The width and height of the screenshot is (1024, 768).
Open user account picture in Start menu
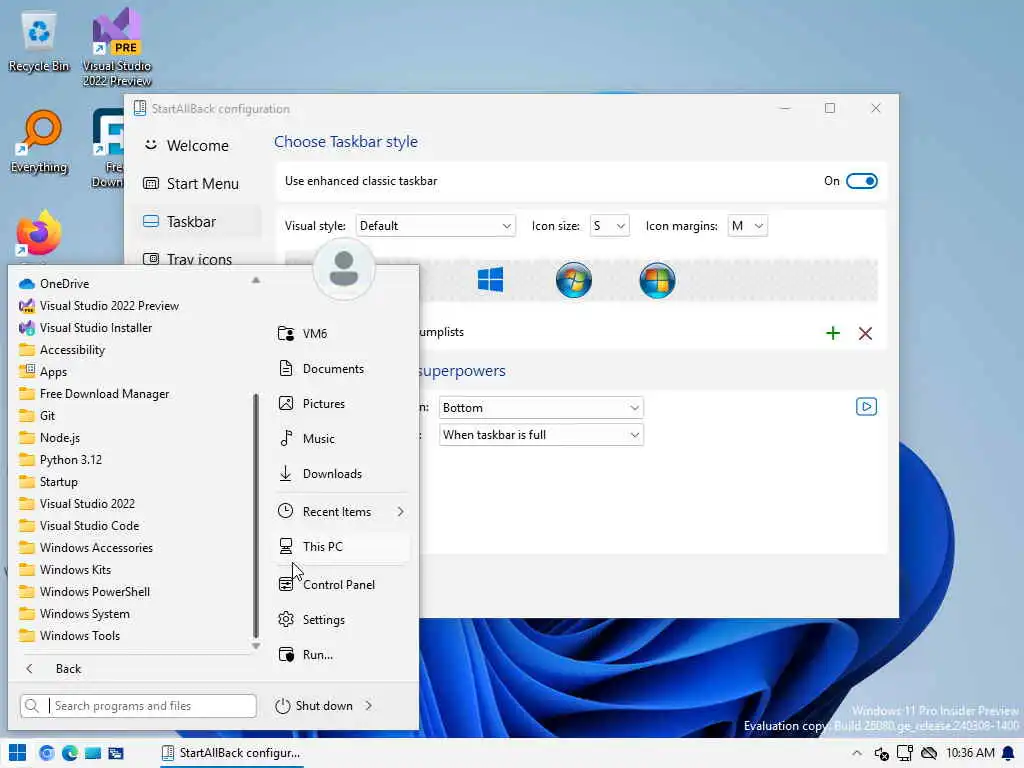coord(344,268)
